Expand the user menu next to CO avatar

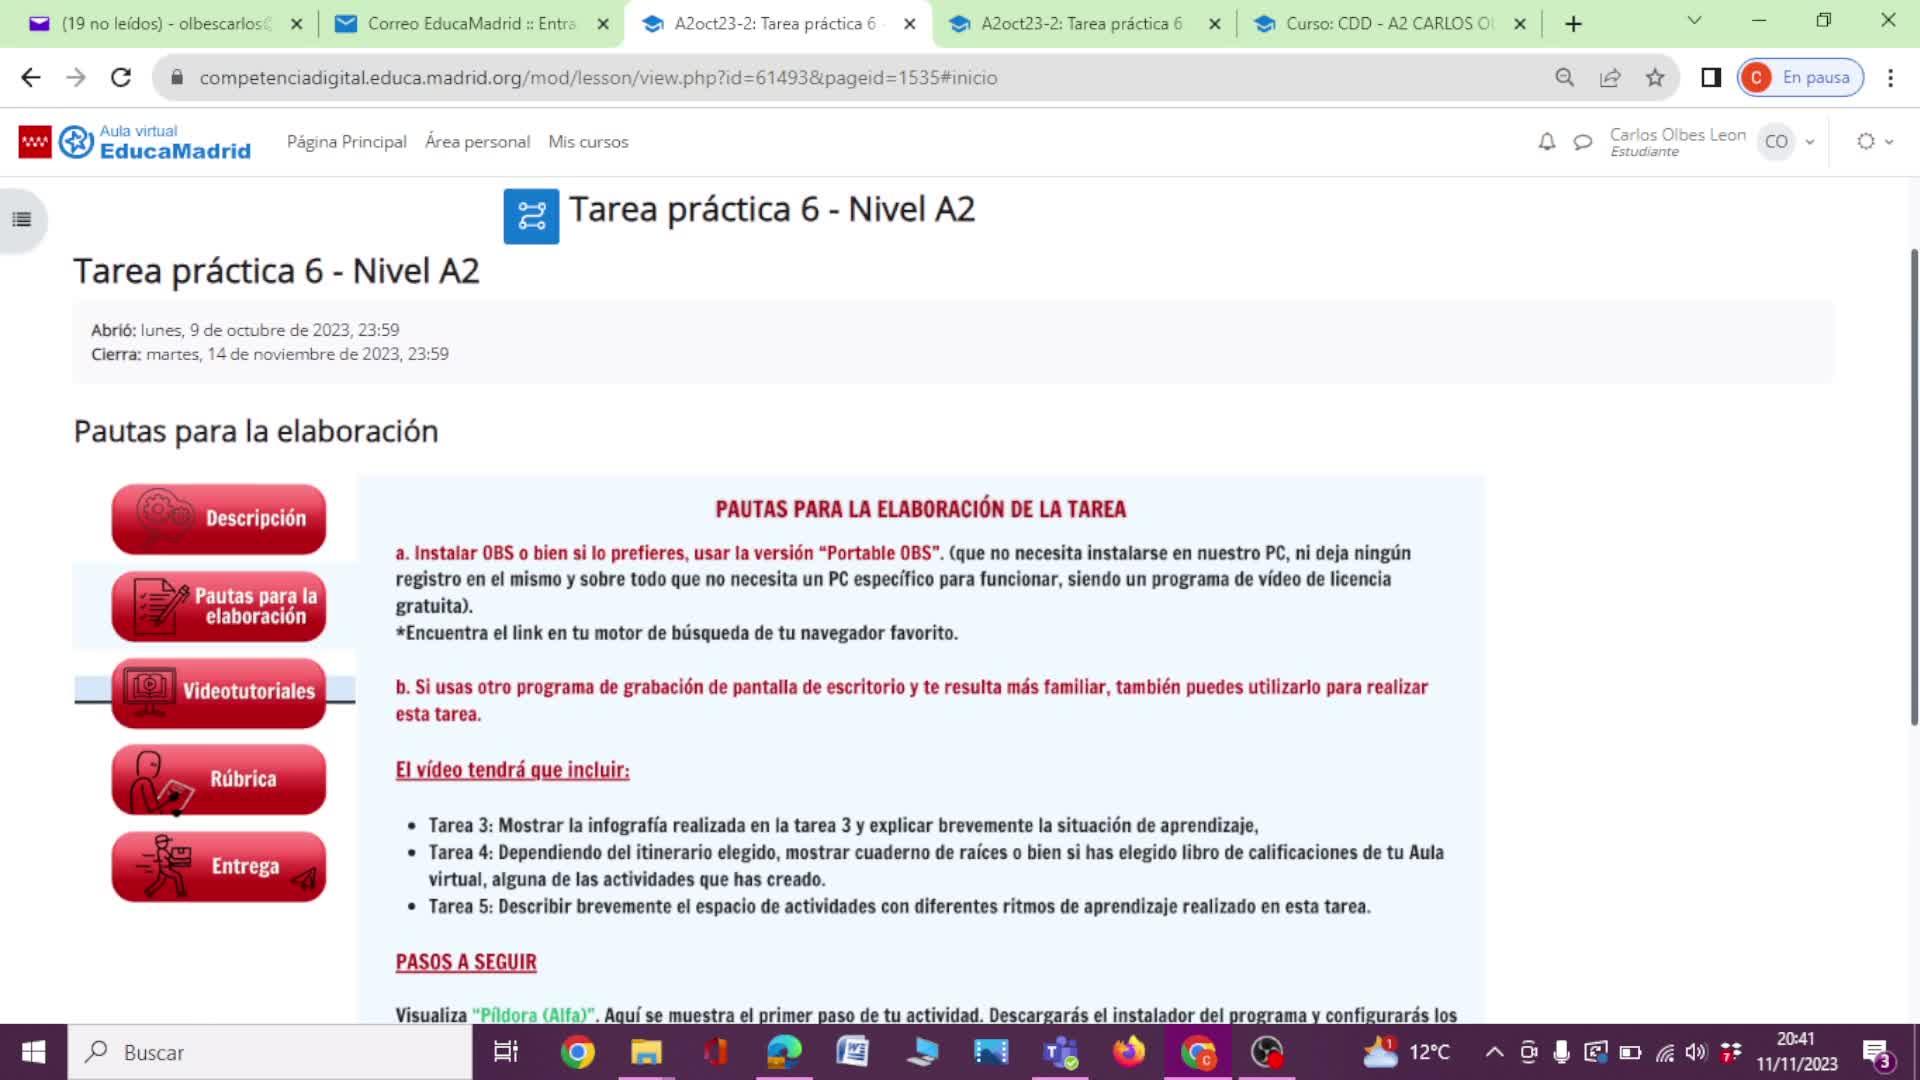[1810, 142]
